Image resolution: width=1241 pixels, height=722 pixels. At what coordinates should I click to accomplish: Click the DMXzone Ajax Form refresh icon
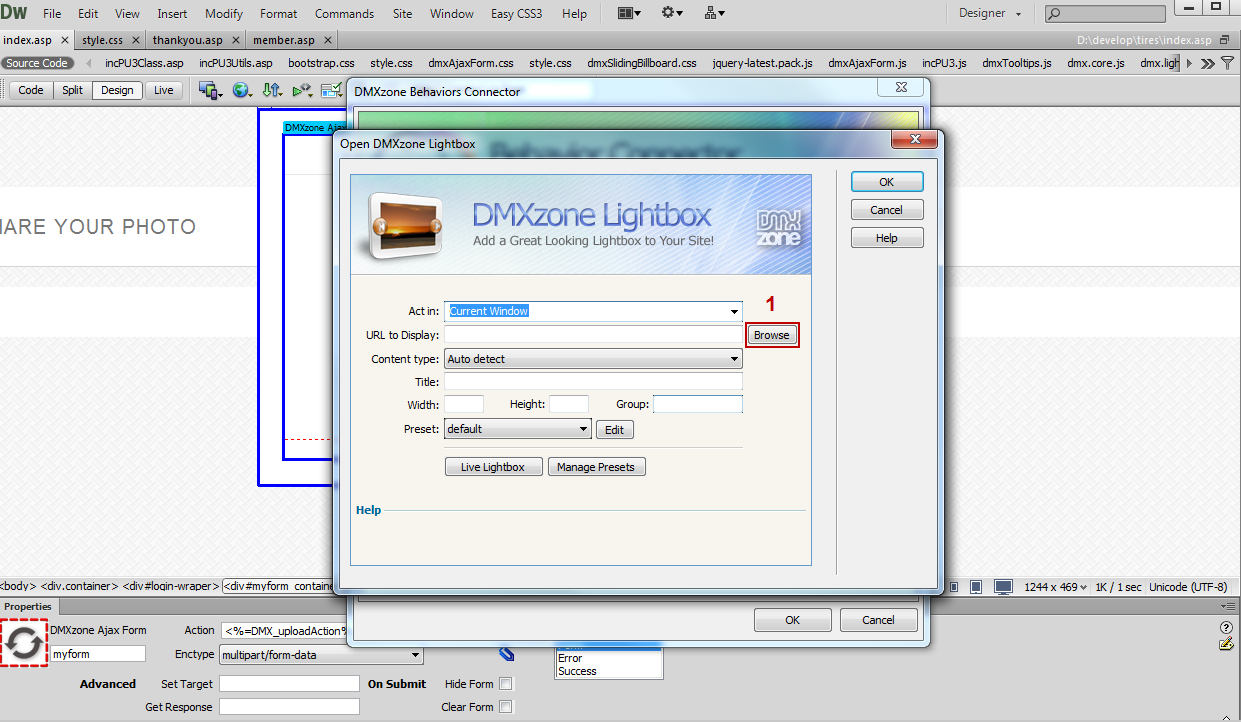[24, 644]
